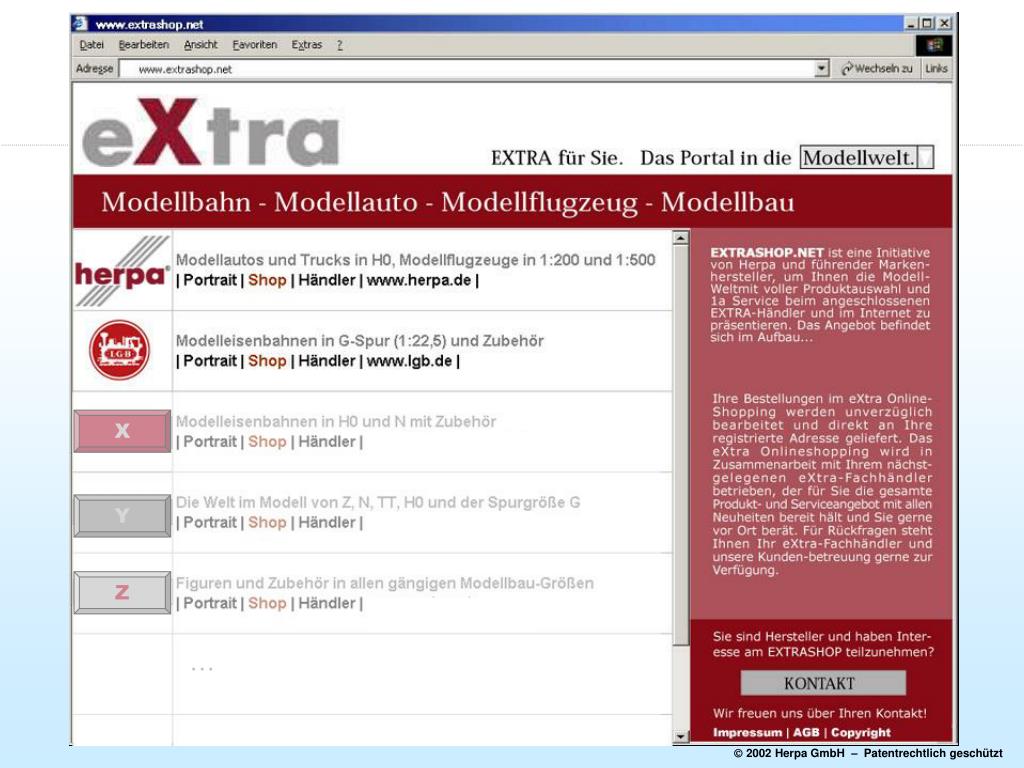This screenshot has width=1024, height=768.
Task: Click the EXTRASHOP.NET bold heading text
Action: click(767, 252)
